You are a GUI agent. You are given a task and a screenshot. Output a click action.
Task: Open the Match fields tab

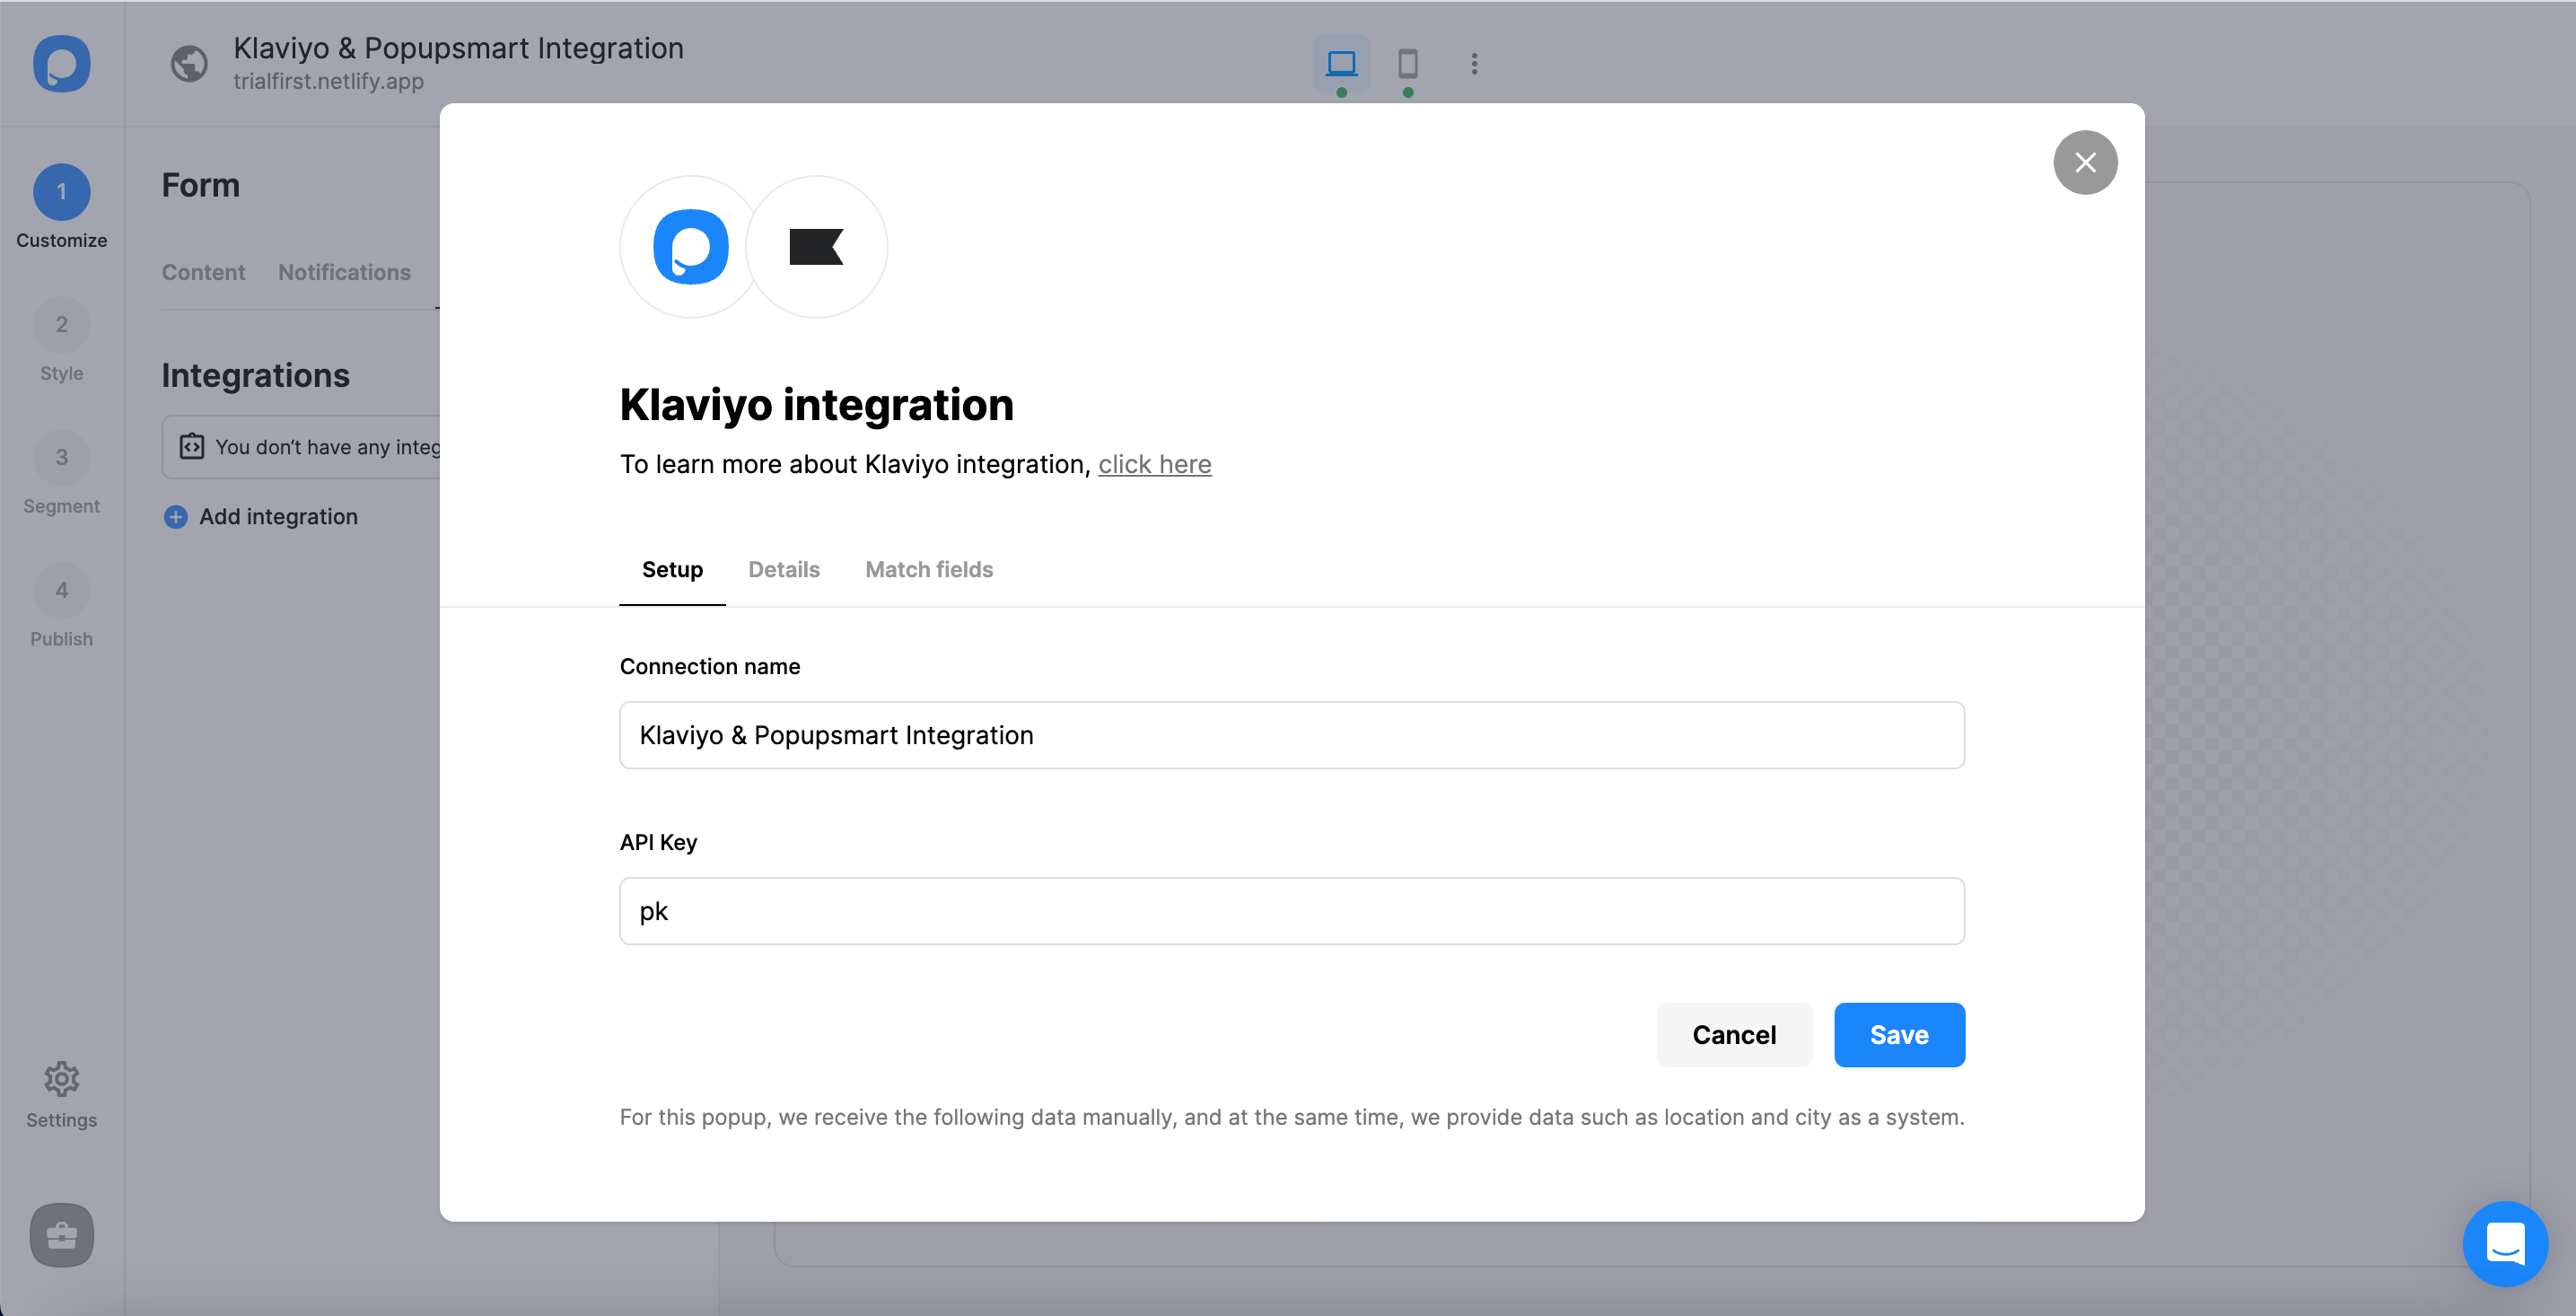point(928,570)
